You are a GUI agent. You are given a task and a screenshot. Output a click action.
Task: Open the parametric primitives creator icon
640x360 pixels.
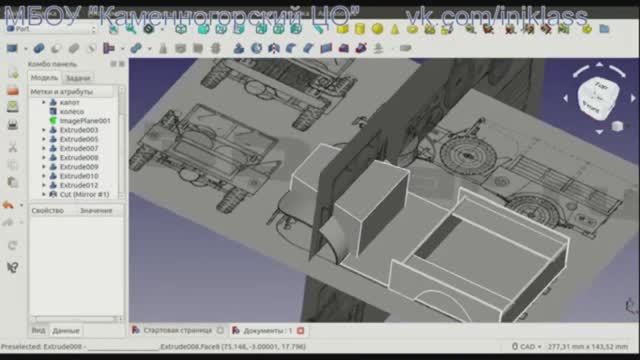click(x=429, y=29)
